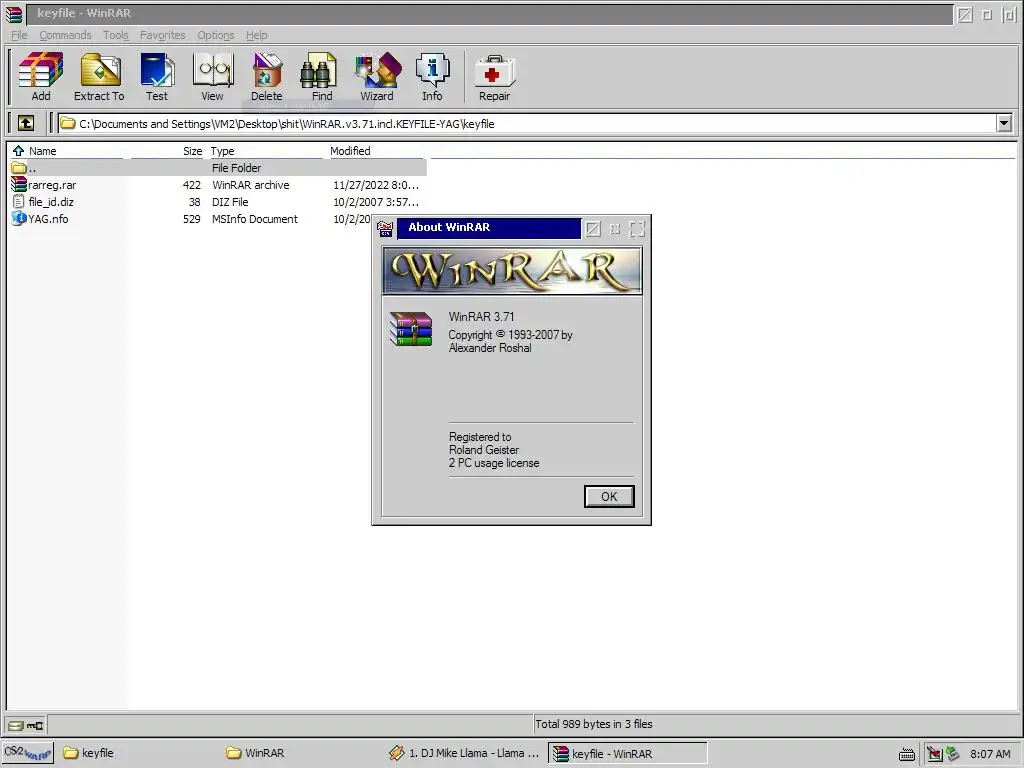Click the '11/27/2022 8:0…' modified cell
The image size is (1024, 768).
point(376,185)
